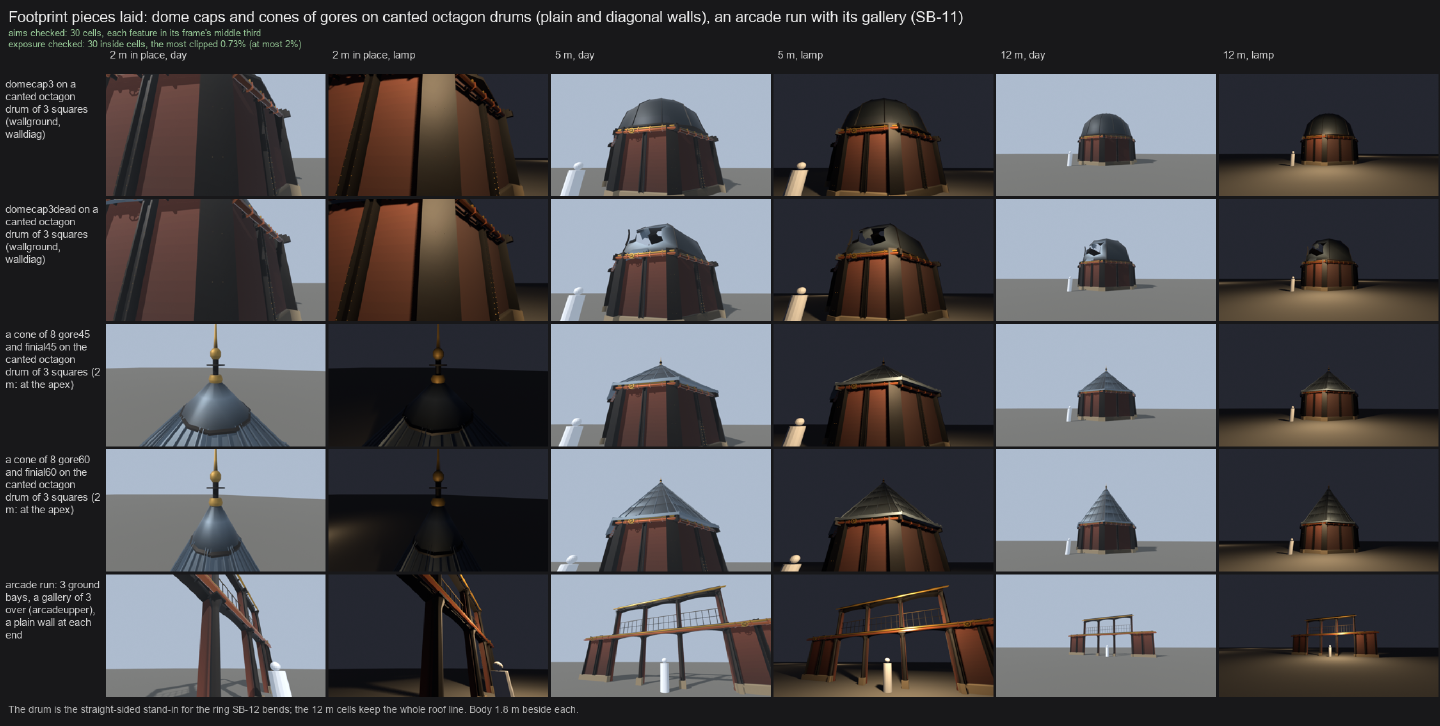Viewport: 1440px width, 726px height.
Task: Choose arcade run render at 12 m, day
Action: [1106, 635]
